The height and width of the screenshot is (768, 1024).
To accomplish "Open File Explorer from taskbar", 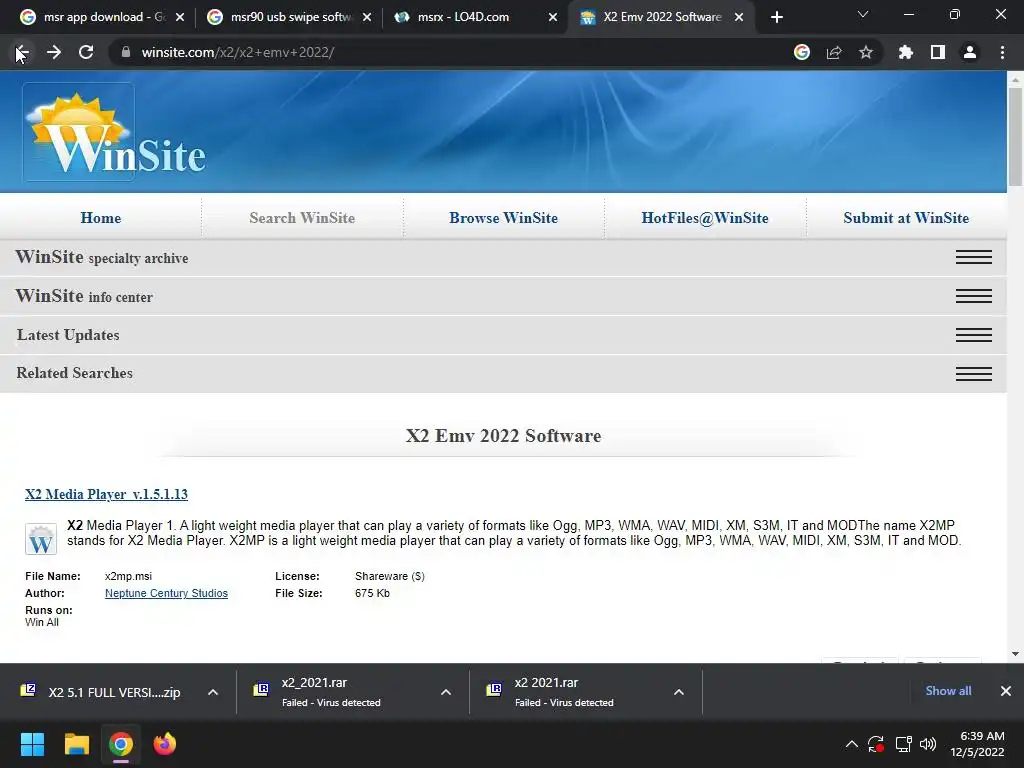I will coord(76,744).
